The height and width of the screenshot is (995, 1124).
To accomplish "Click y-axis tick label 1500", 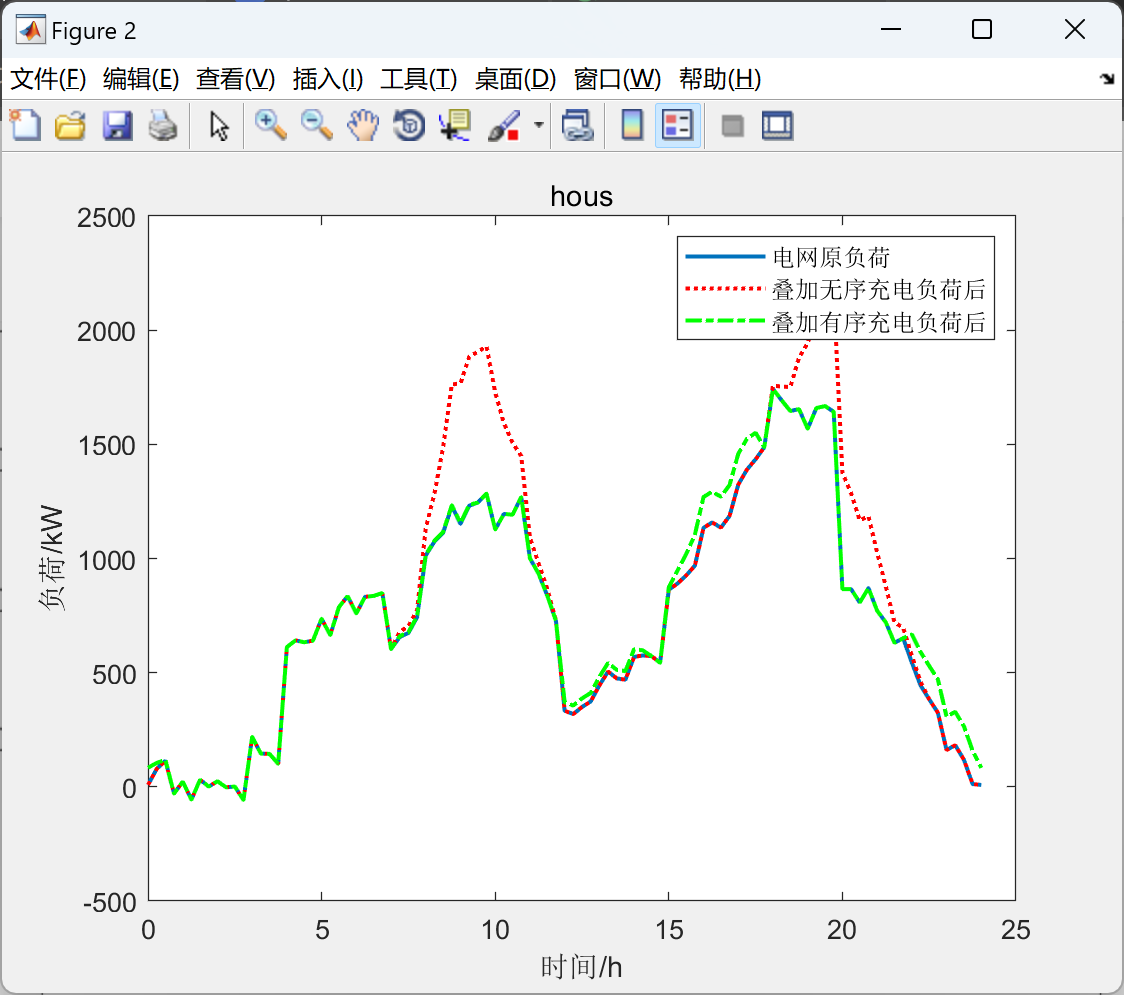I will 106,446.
